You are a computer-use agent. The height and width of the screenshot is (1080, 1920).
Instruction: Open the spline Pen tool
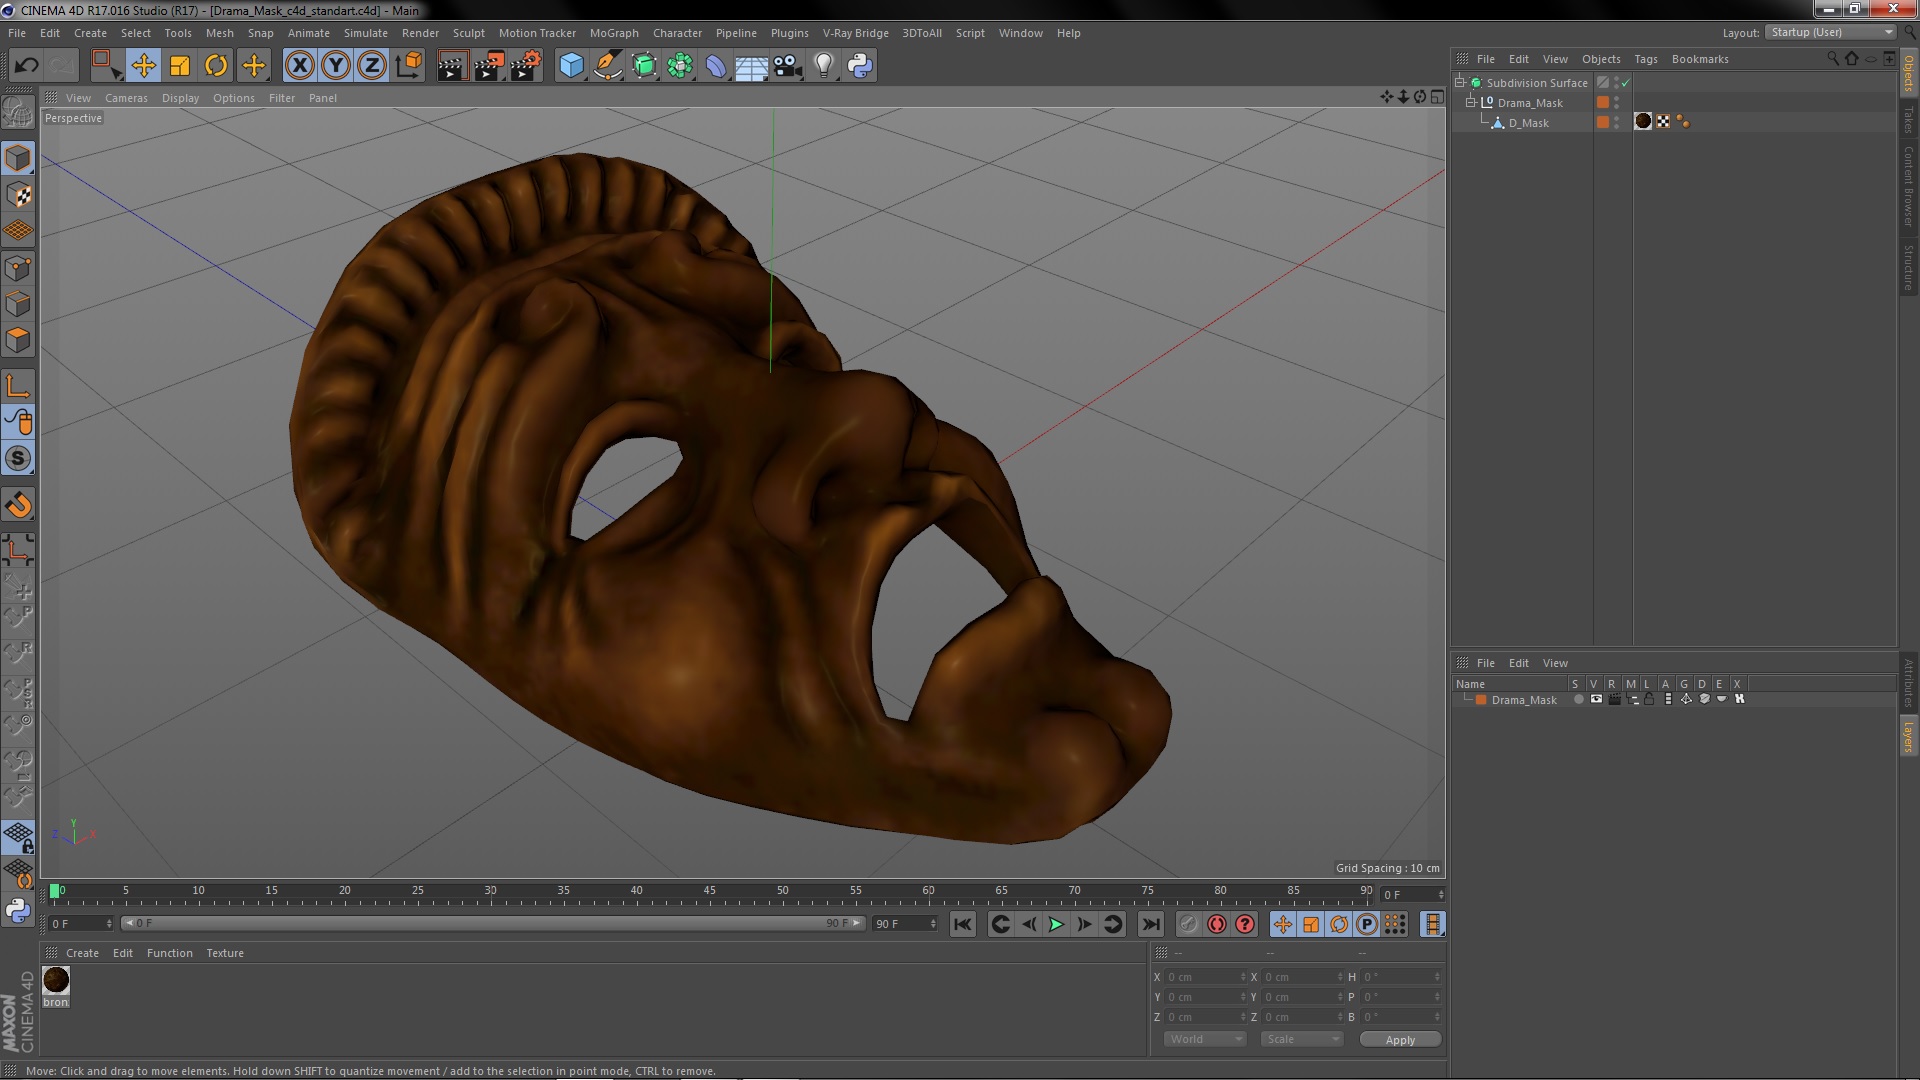608,66
